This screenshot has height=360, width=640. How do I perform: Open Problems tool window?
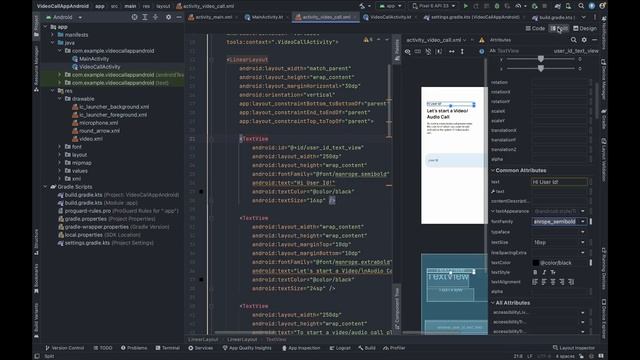[134, 348]
